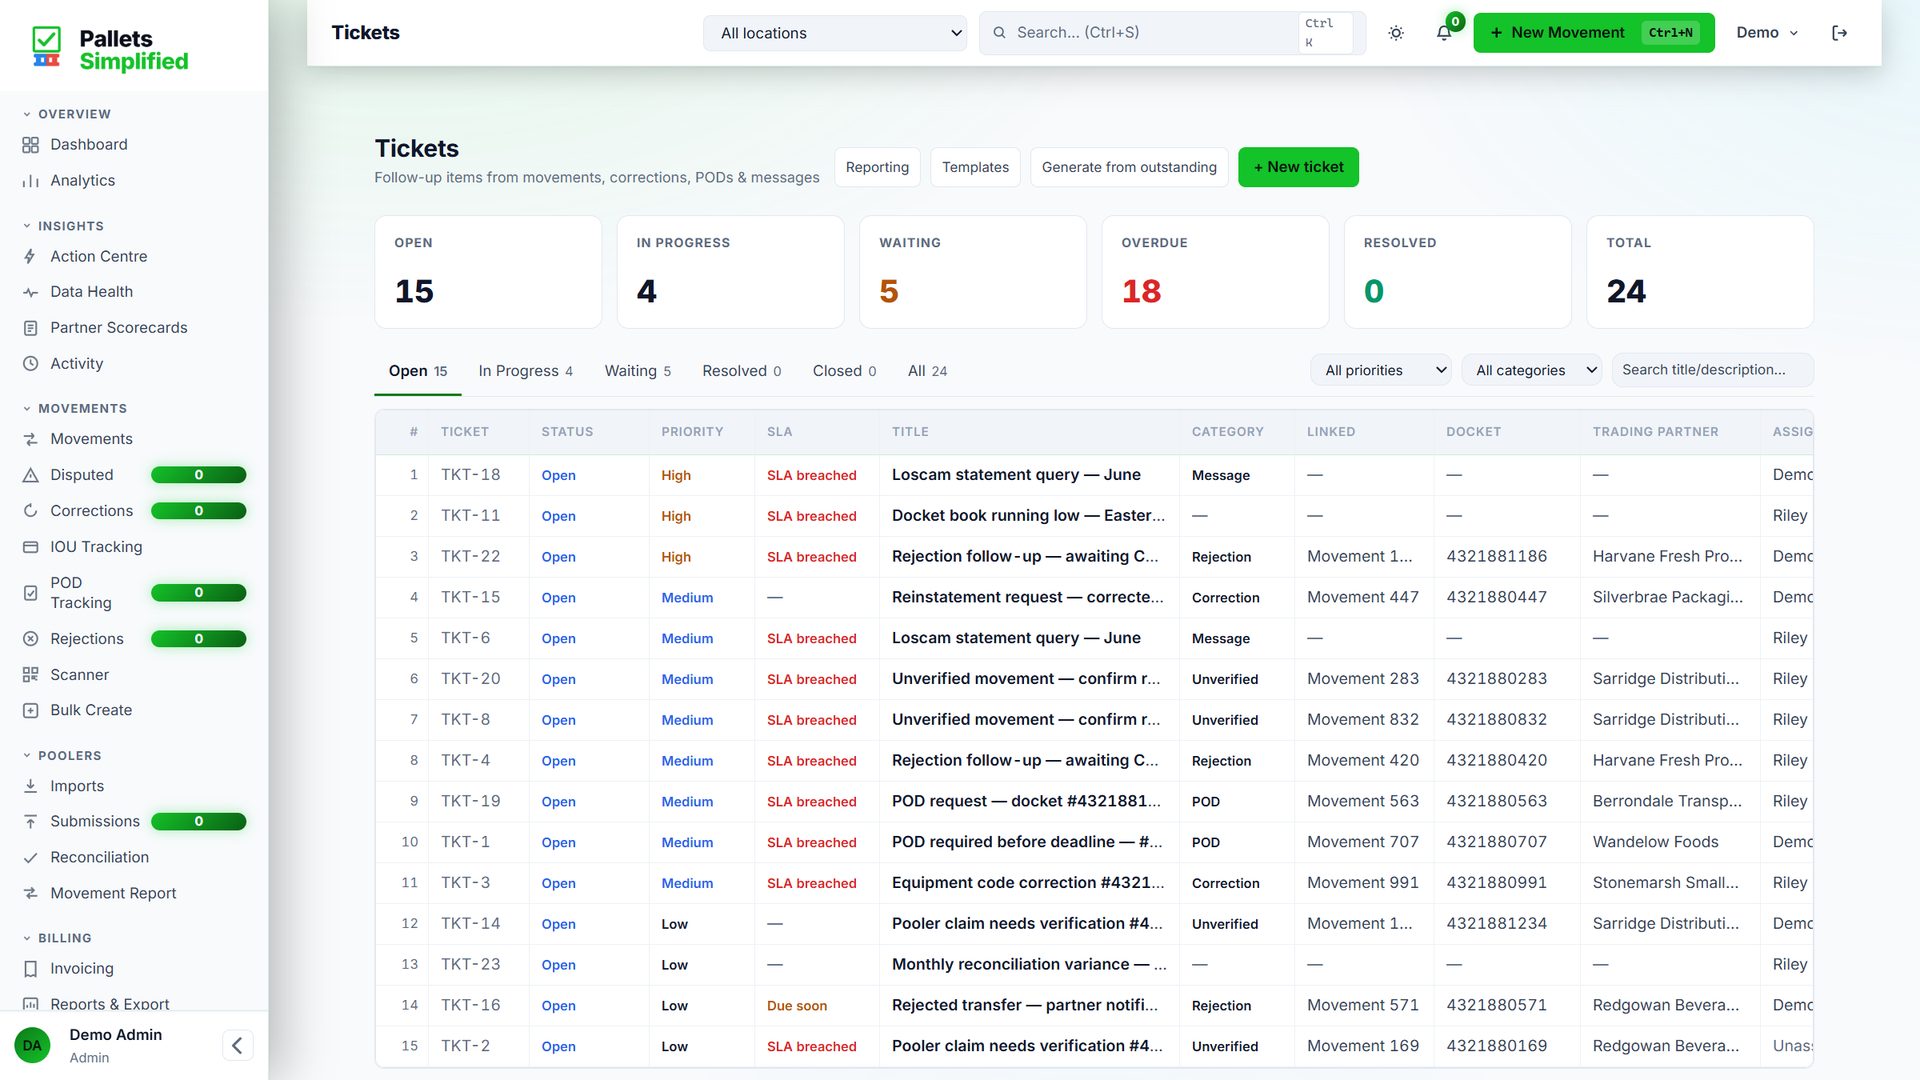The image size is (1920, 1080).
Task: Click the Disputed count badge
Action: [198, 475]
